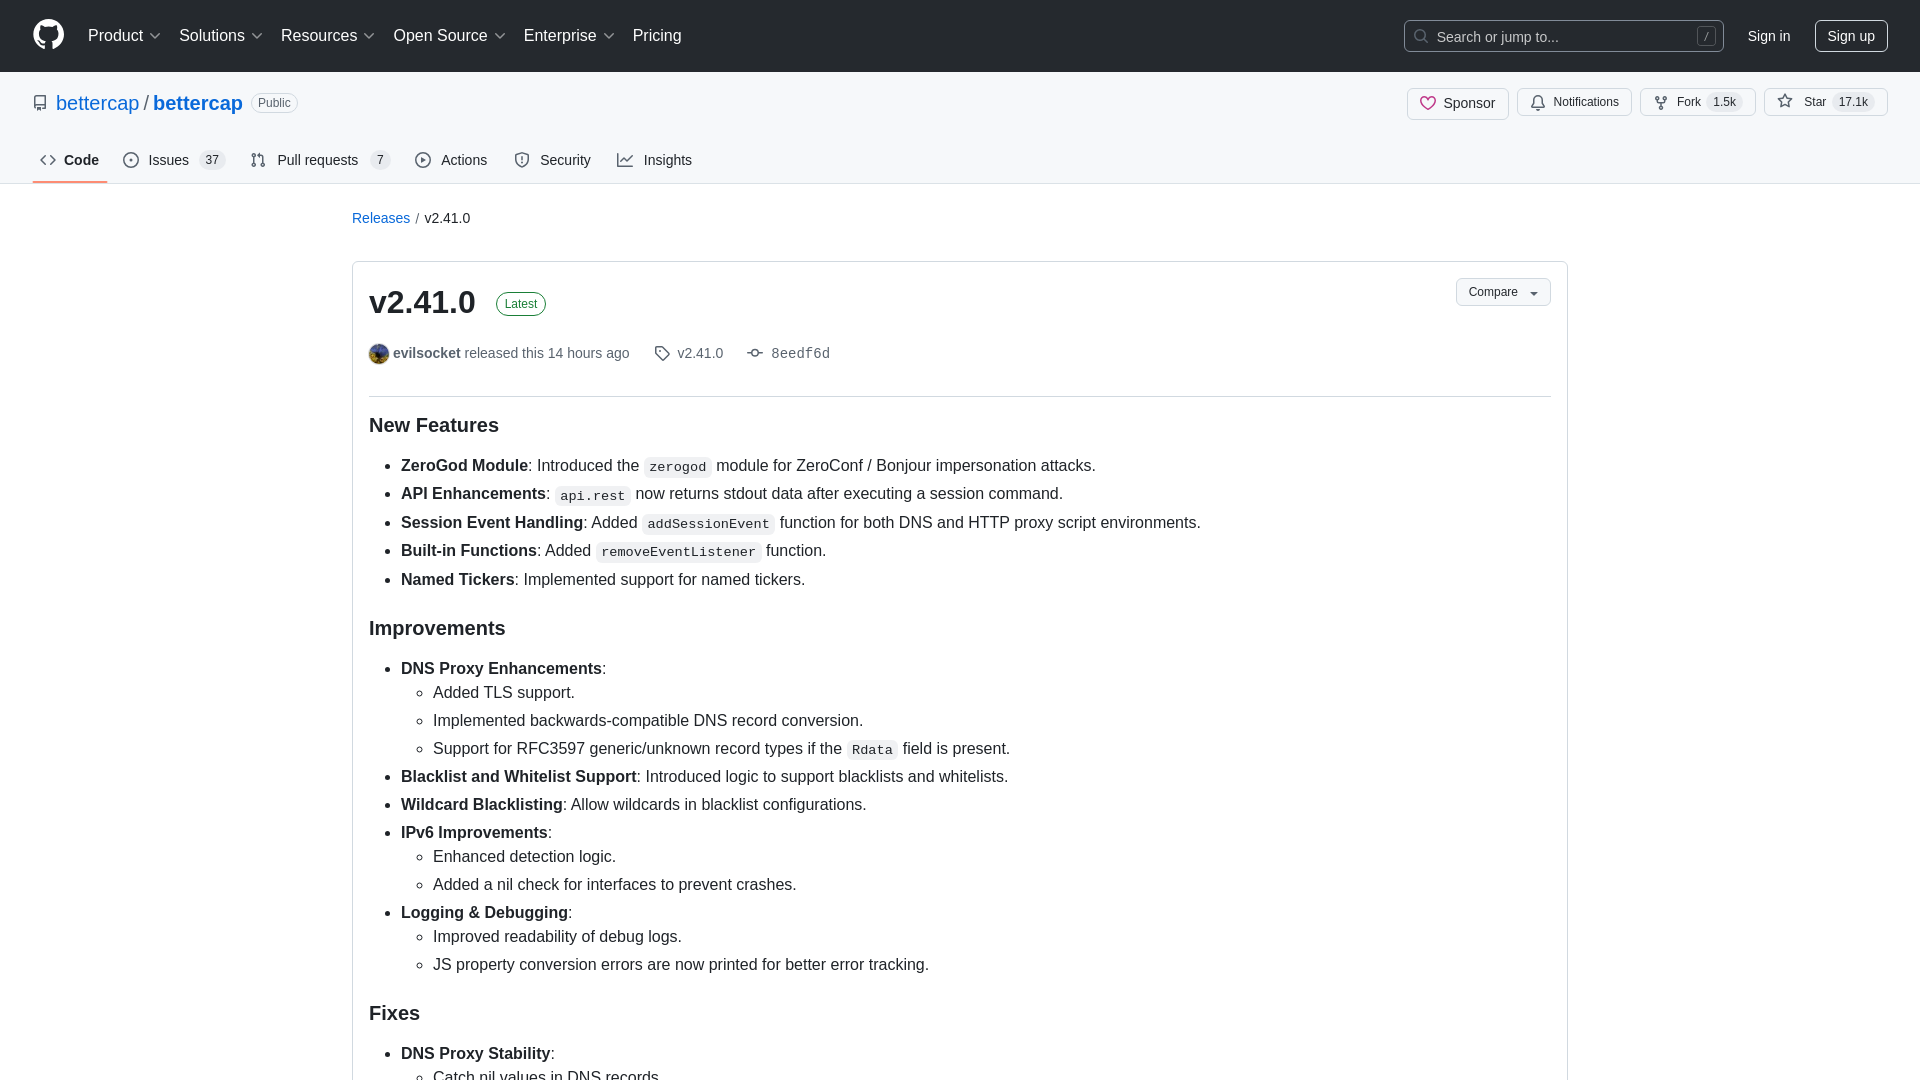Click the zerogod code snippet

[x=678, y=467]
